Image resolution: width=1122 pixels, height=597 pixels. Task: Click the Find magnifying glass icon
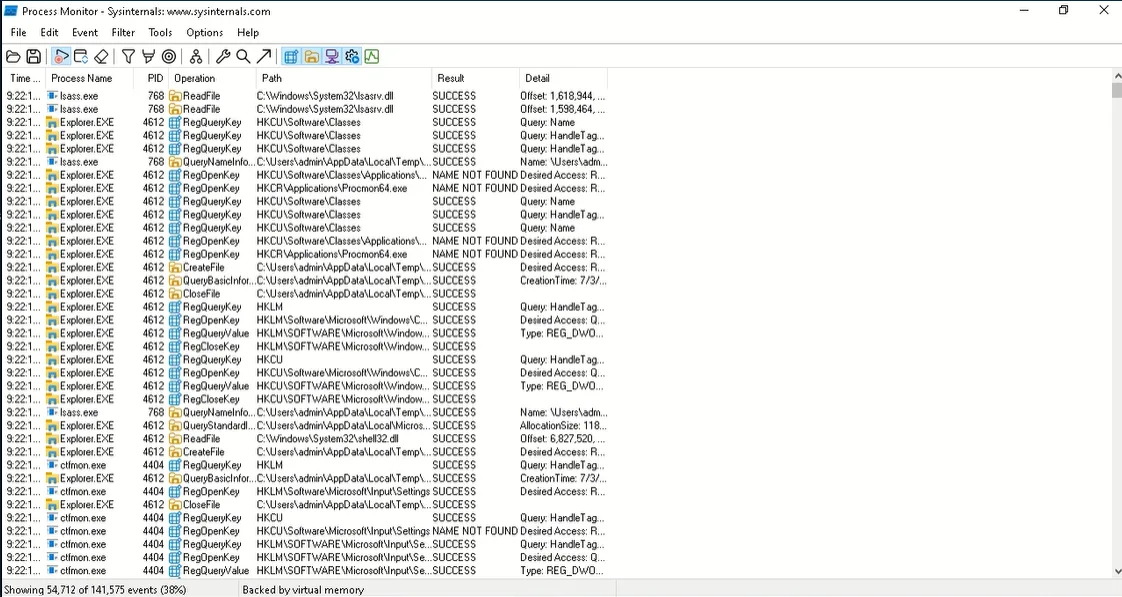click(243, 57)
